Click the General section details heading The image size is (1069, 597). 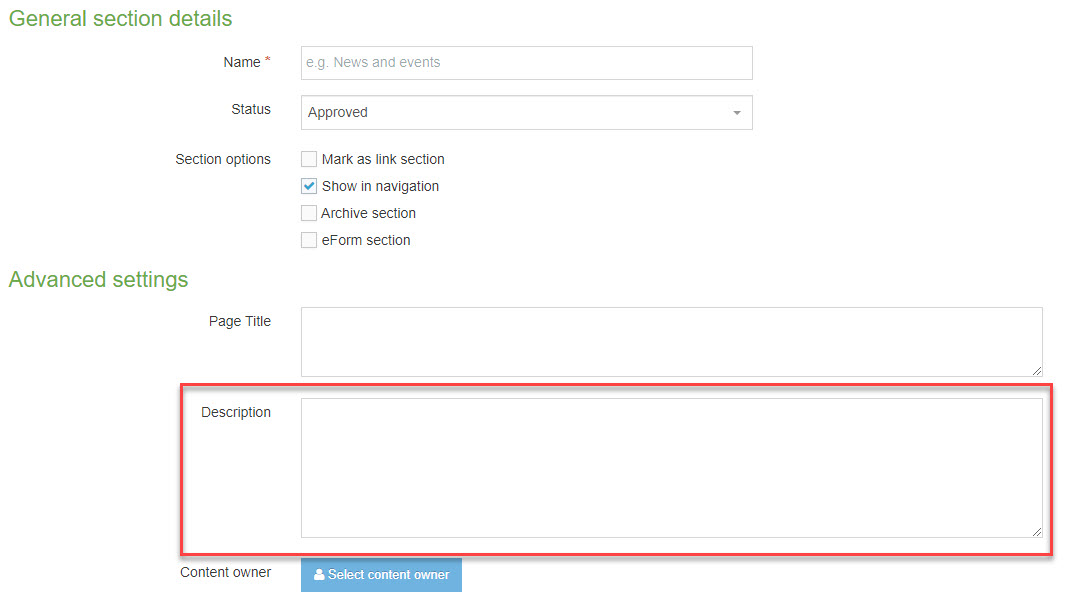[x=120, y=18]
